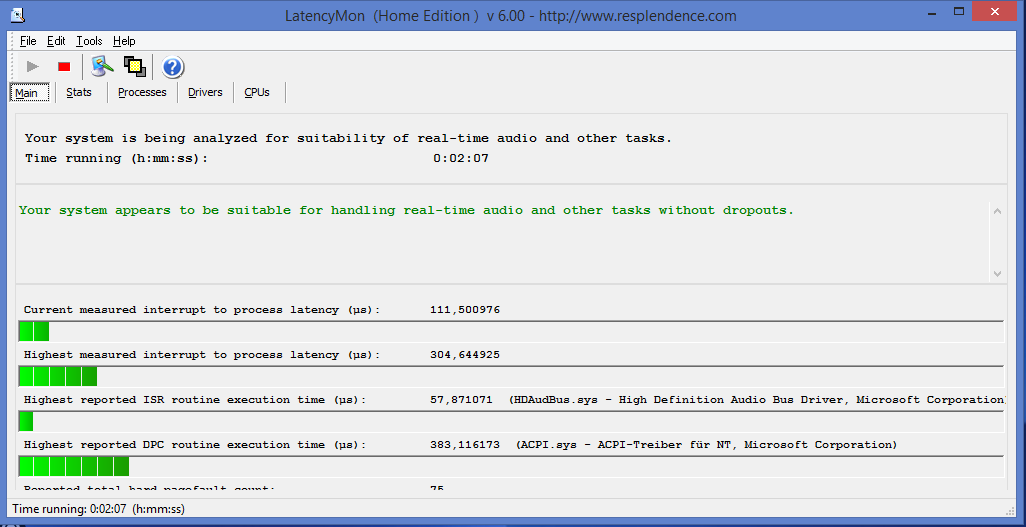Click scroll down arrow in message box
The height and width of the screenshot is (527, 1026).
(x=997, y=274)
